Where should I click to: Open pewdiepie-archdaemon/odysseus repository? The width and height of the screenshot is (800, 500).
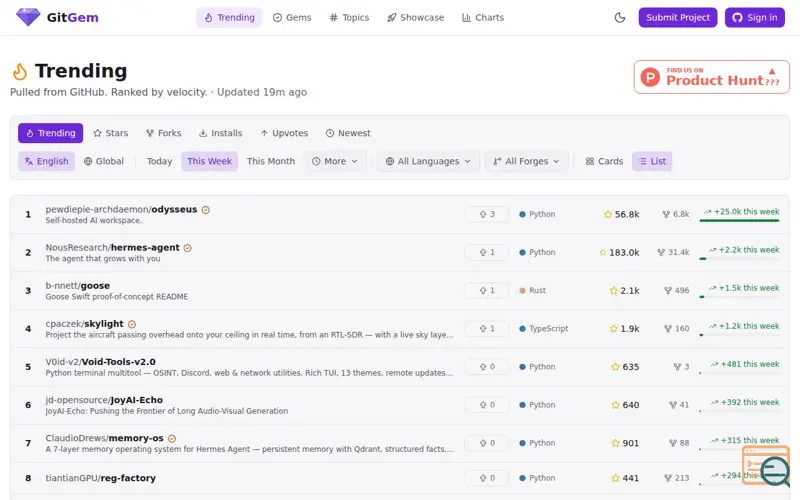121,209
